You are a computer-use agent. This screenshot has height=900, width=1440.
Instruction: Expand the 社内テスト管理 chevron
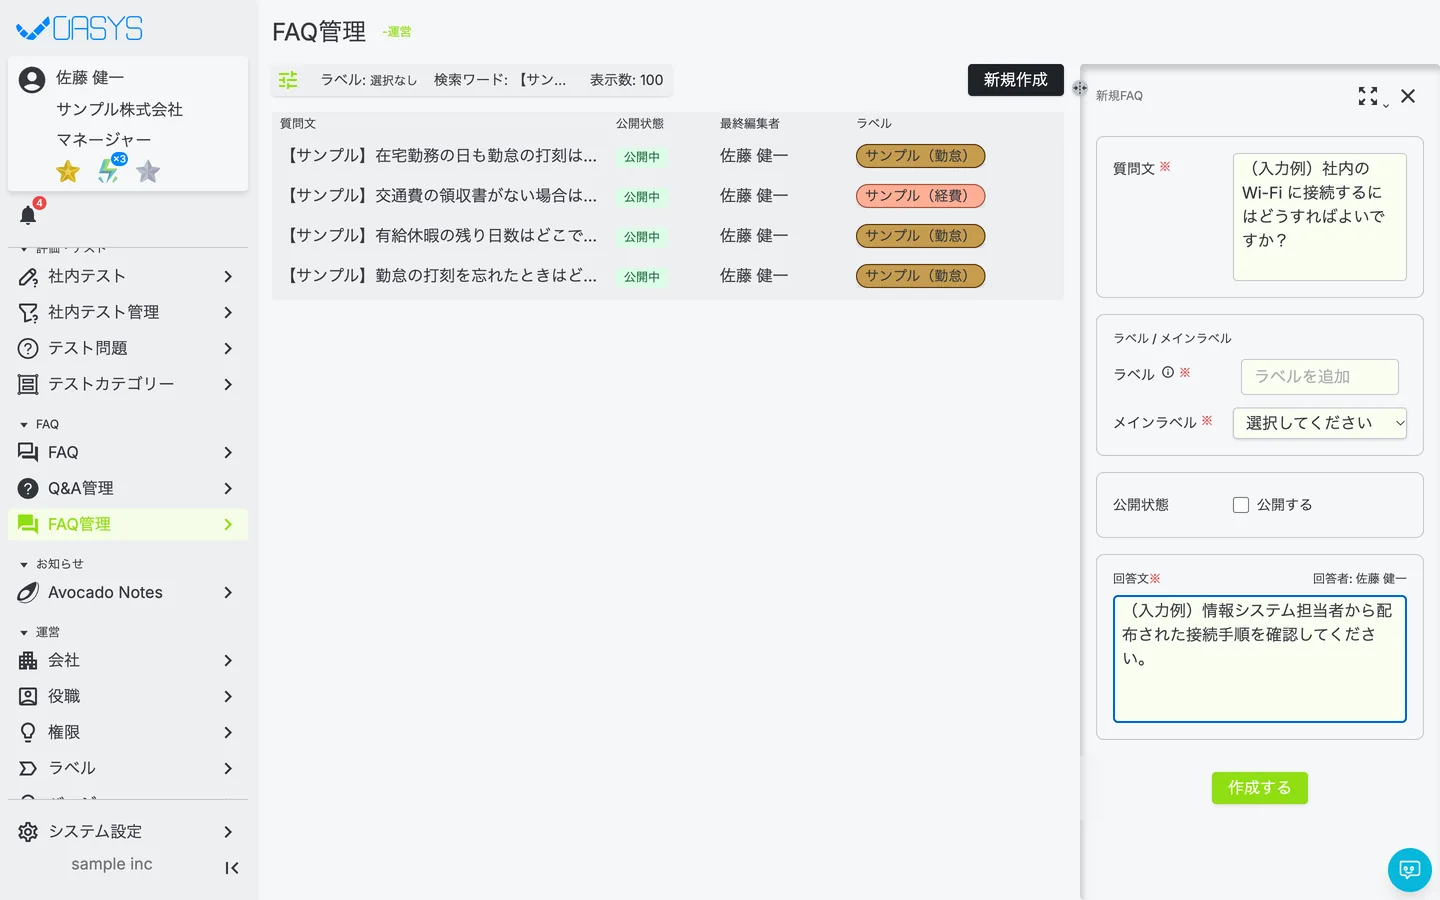click(228, 313)
